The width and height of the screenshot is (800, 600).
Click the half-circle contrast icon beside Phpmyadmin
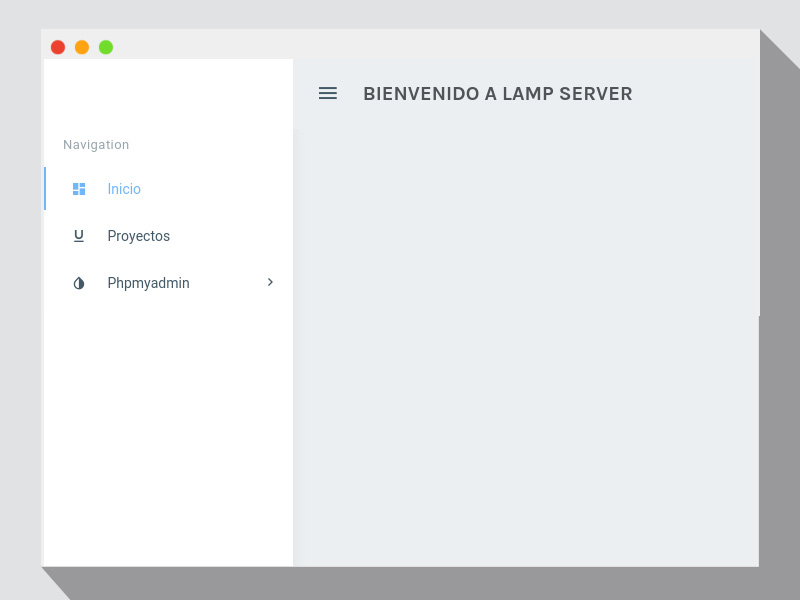tap(79, 283)
